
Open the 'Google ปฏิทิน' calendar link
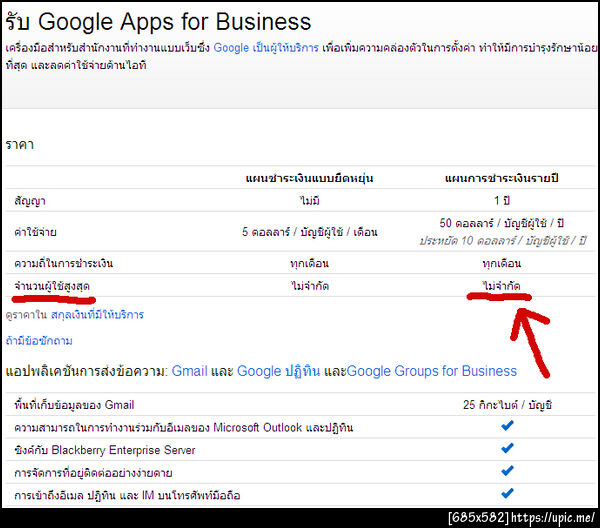point(278,371)
